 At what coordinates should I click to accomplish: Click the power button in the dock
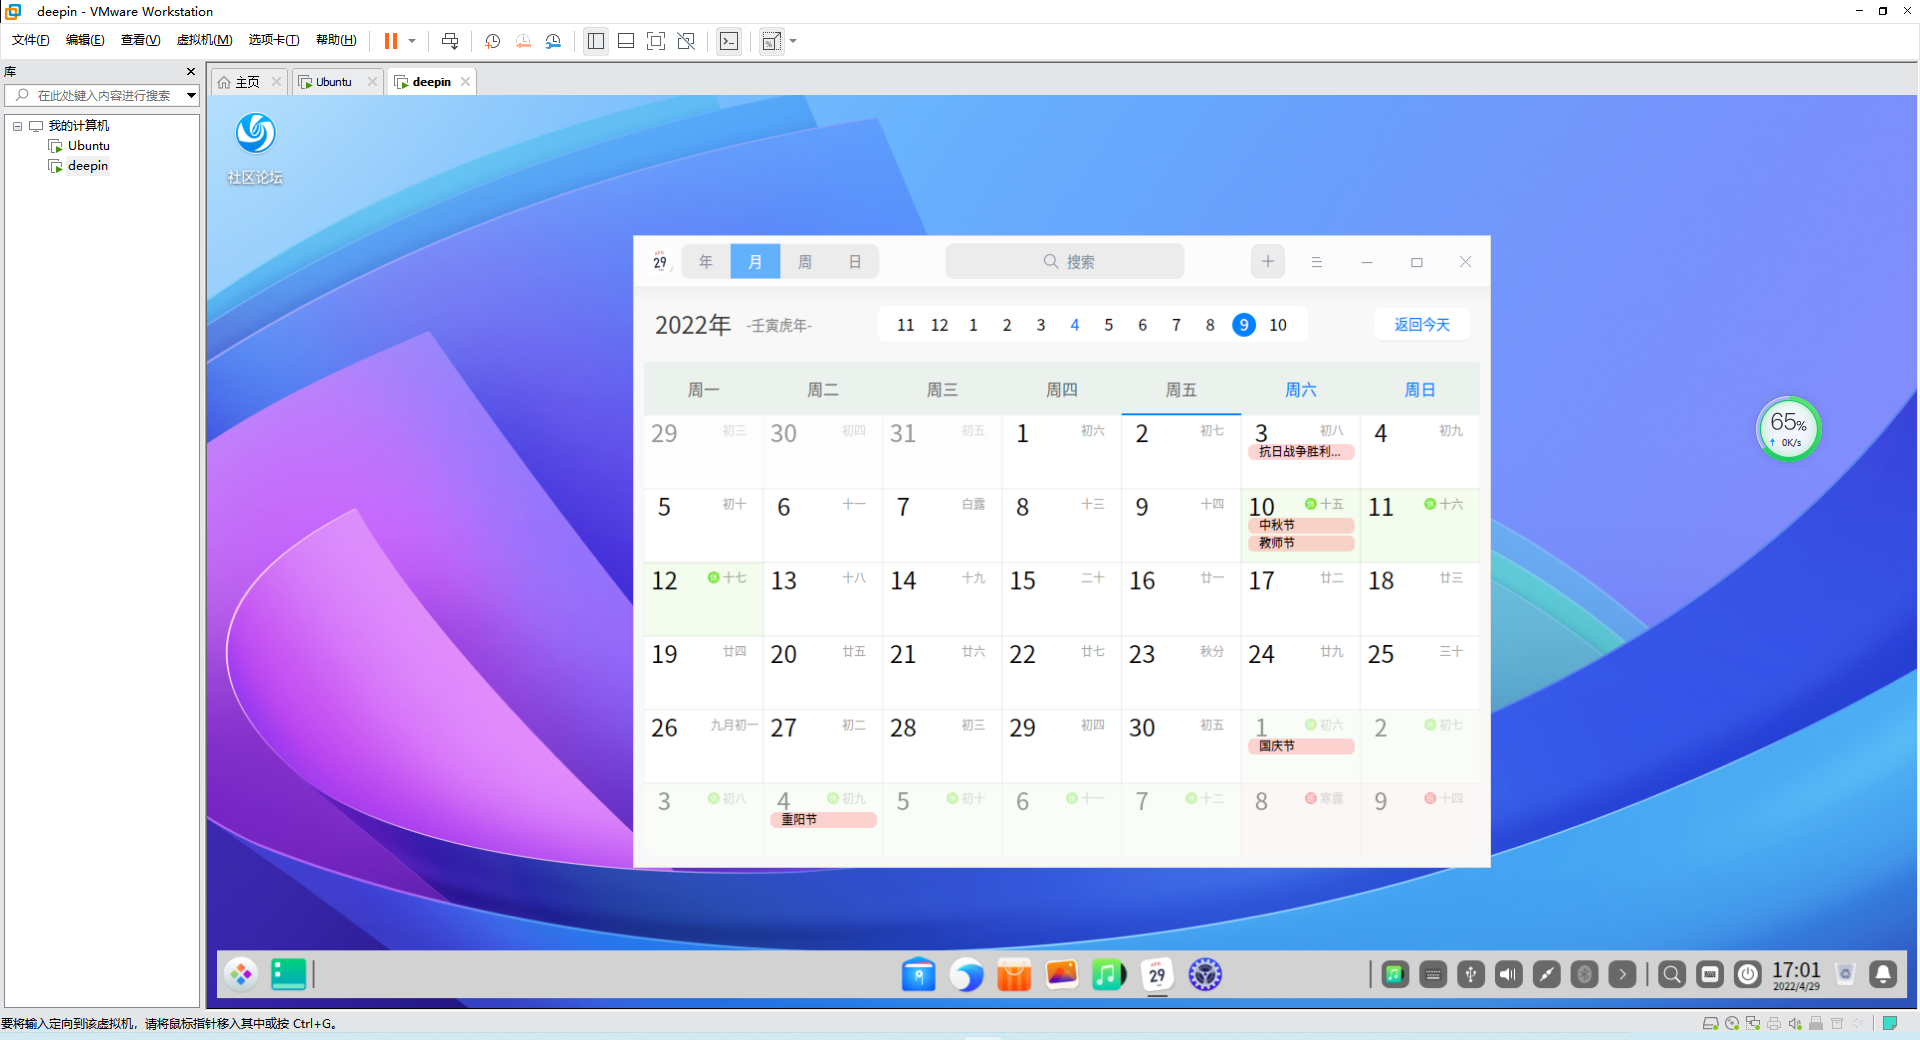coord(1748,974)
